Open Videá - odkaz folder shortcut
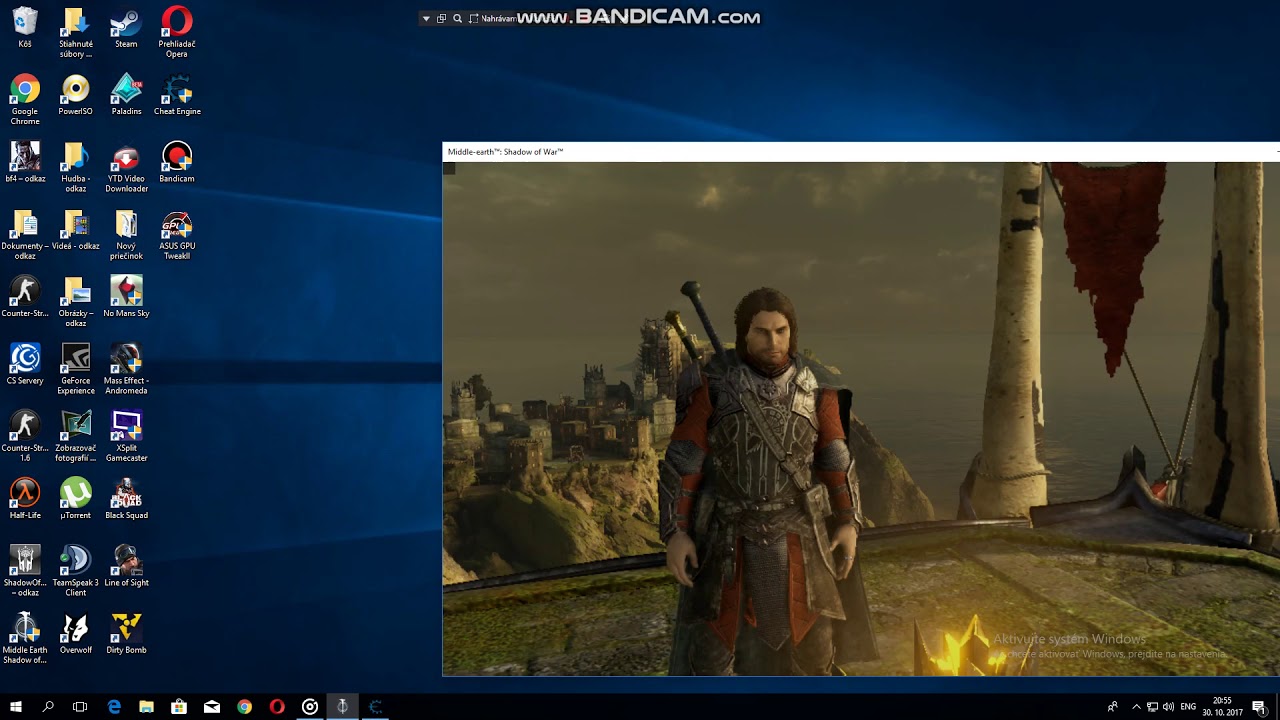Image resolution: width=1280 pixels, height=720 pixels. click(x=76, y=229)
